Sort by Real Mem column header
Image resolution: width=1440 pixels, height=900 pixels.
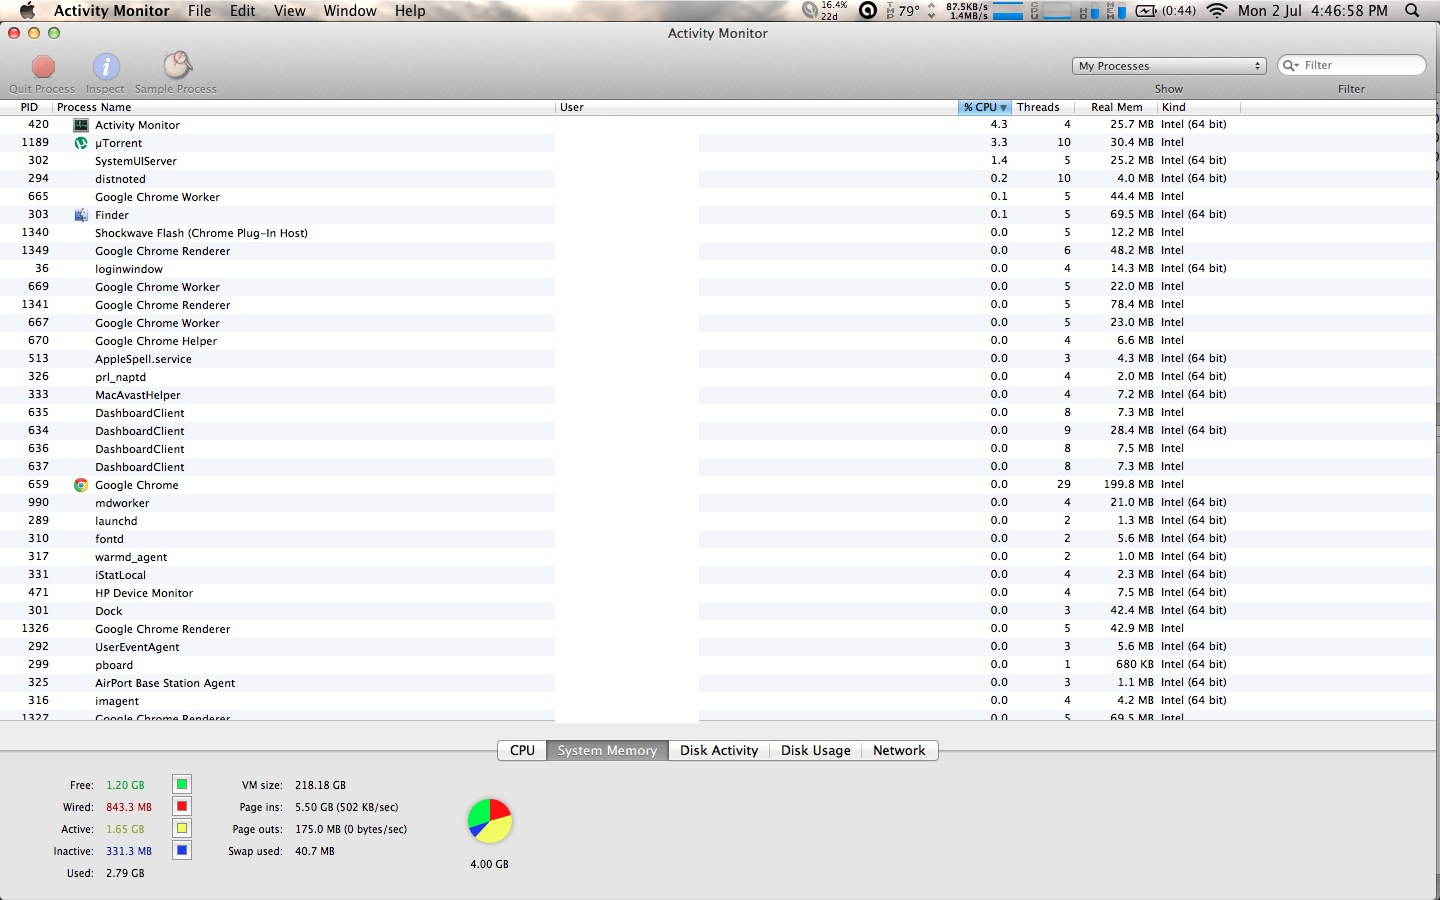[x=1116, y=107]
